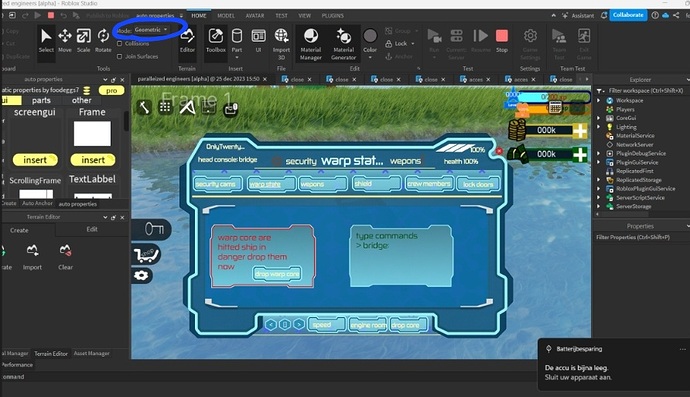Viewport: 690px width, 397px height.
Task: Switch to the MODEL ribbon tab
Action: click(226, 15)
